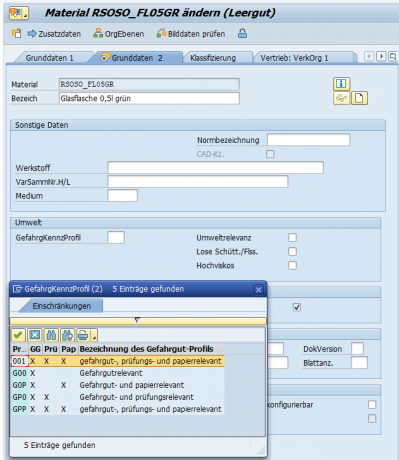Screen dimensions: 399x460
Task: Click the blue information icon button
Action: point(342,84)
